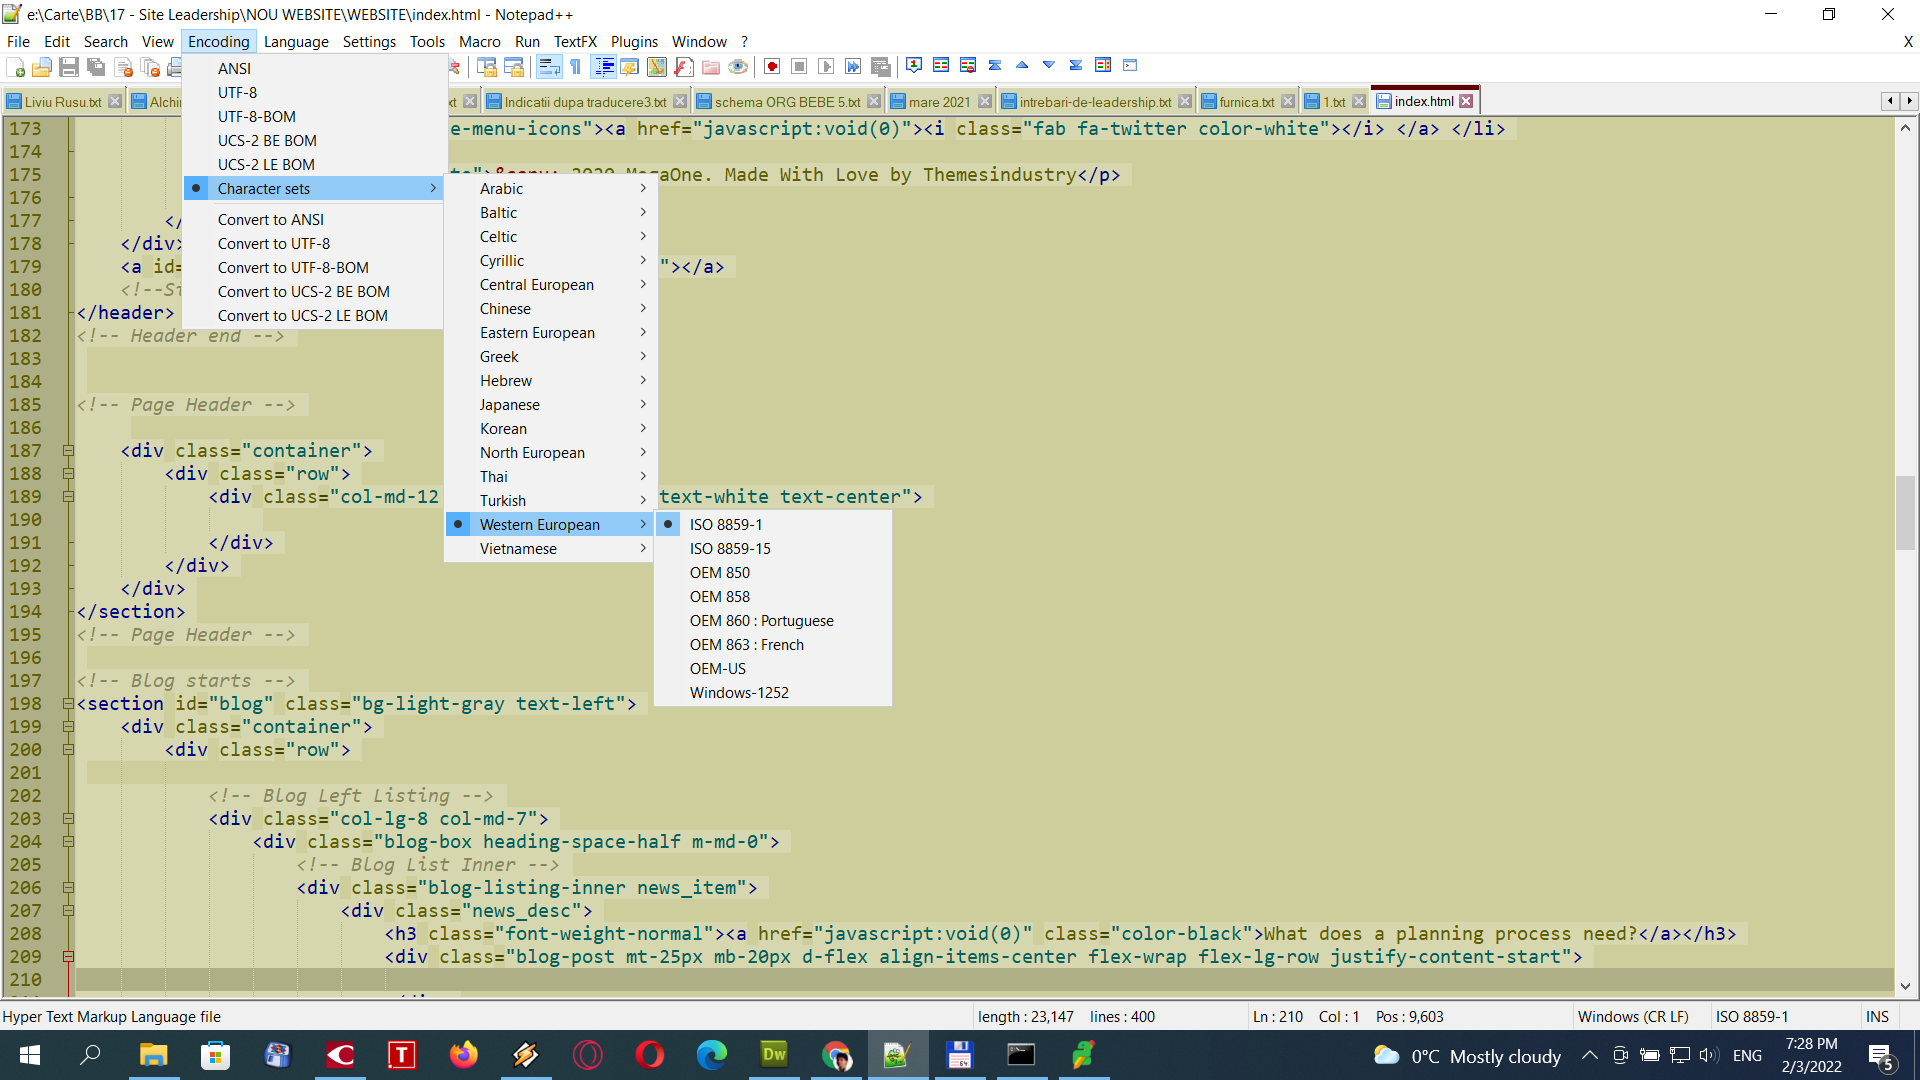The height and width of the screenshot is (1080, 1920).
Task: Click the Stop Recording macro icon
Action: pyautogui.click(x=799, y=67)
